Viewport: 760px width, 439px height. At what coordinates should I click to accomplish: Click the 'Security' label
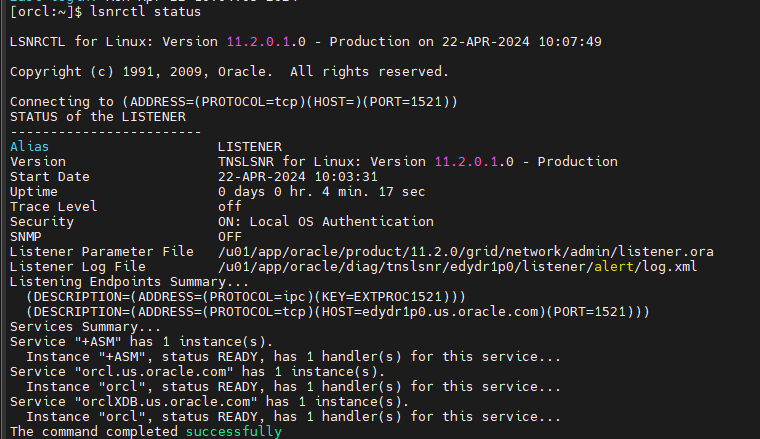pos(42,222)
